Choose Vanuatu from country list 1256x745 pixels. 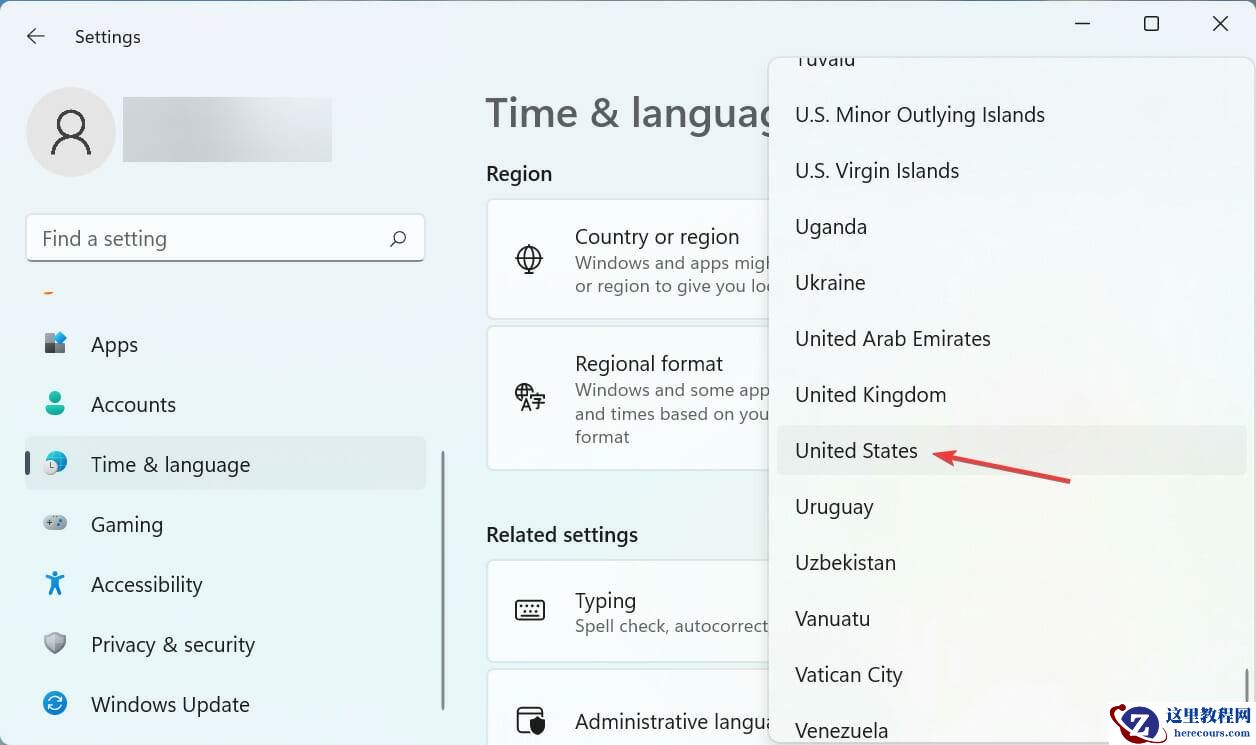tap(1010, 619)
